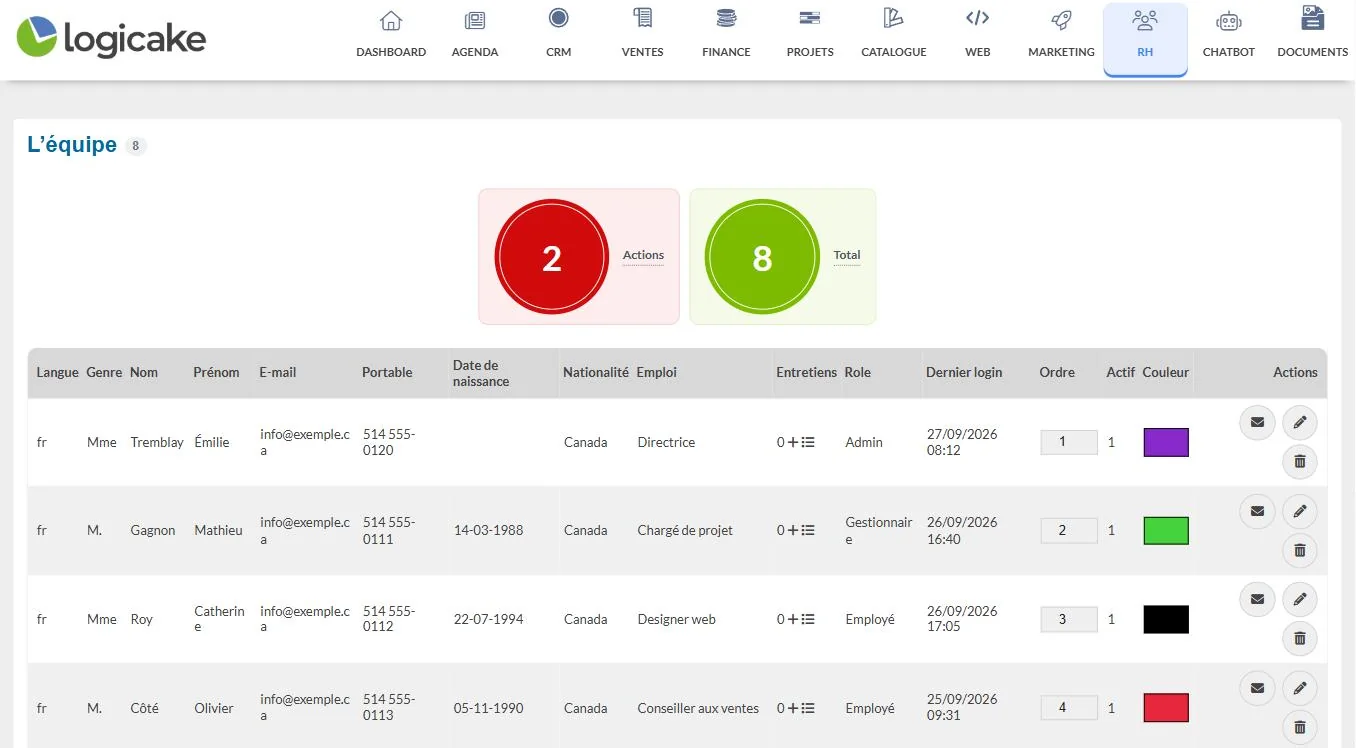
Task: Open the Agenda module
Action: coord(475,35)
